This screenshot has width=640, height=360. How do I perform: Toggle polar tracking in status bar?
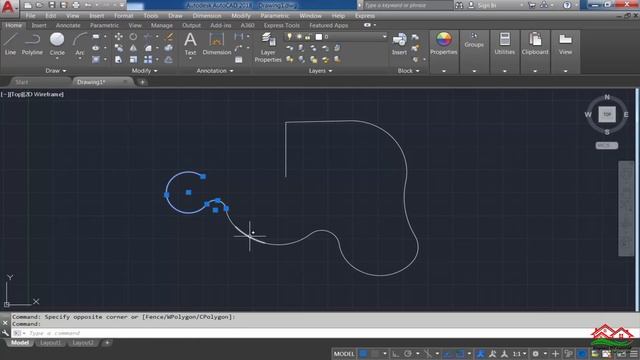(408, 353)
